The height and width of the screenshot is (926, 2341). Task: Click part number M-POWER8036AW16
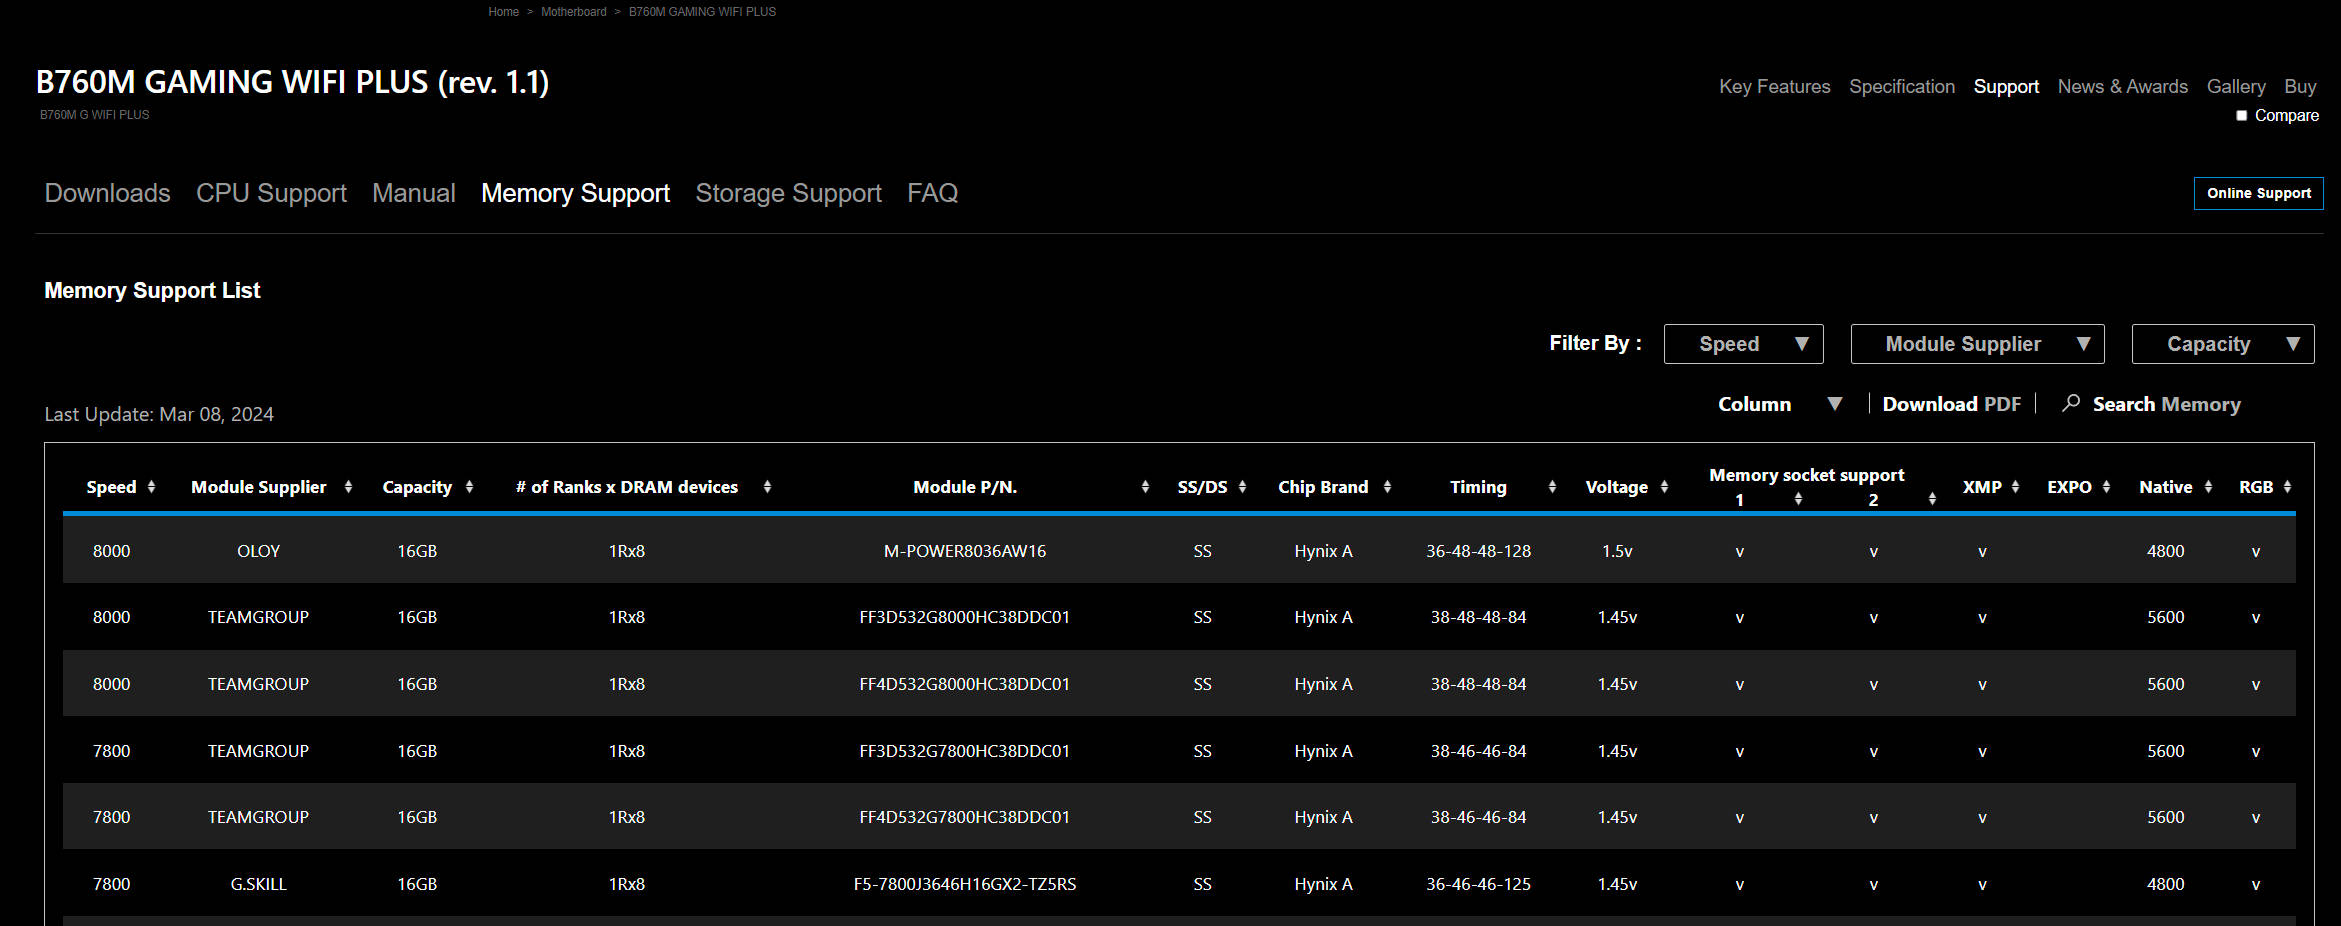click(x=965, y=551)
